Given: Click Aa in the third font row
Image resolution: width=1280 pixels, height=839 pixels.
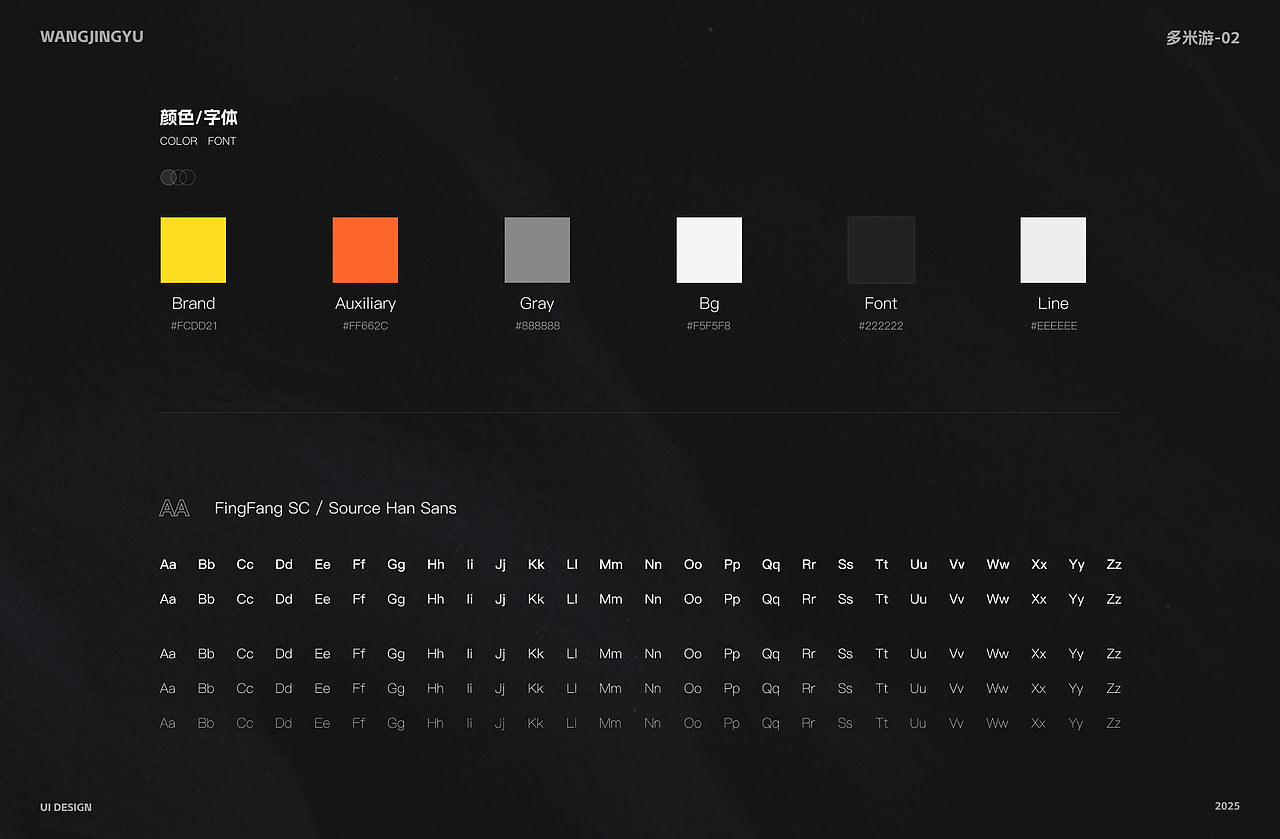Looking at the screenshot, I should click(x=168, y=654).
